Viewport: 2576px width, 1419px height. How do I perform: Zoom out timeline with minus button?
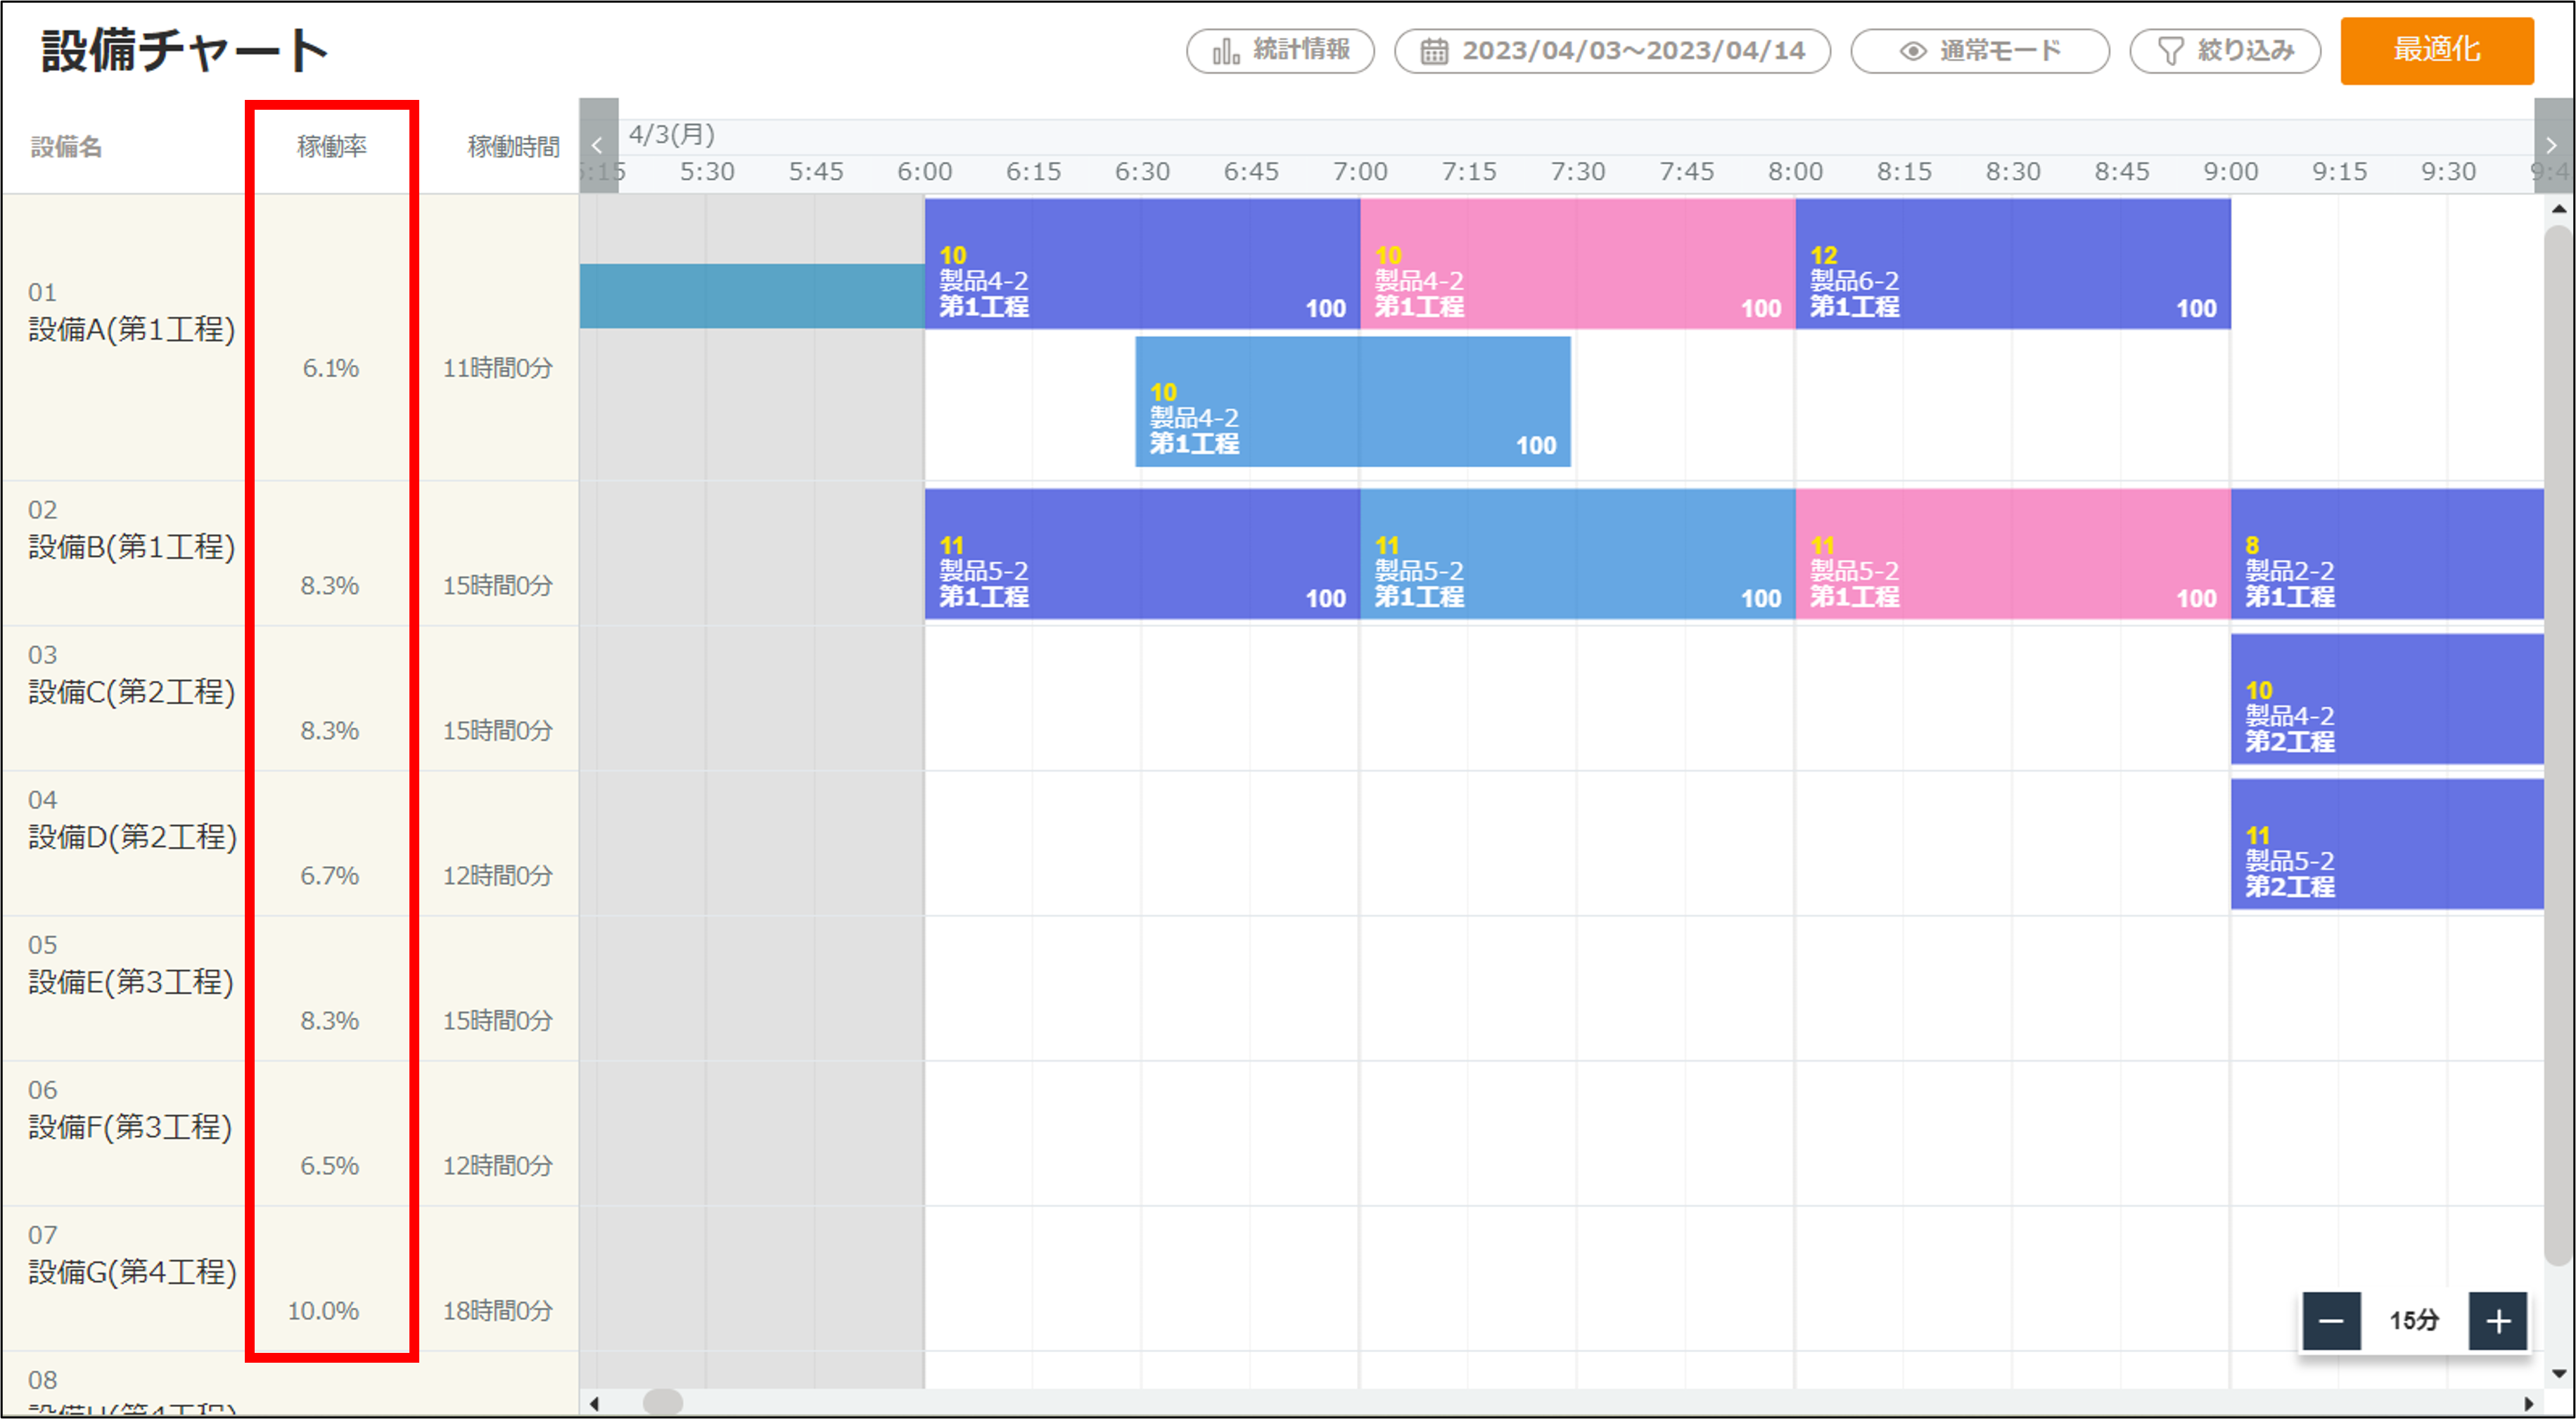2331,1321
